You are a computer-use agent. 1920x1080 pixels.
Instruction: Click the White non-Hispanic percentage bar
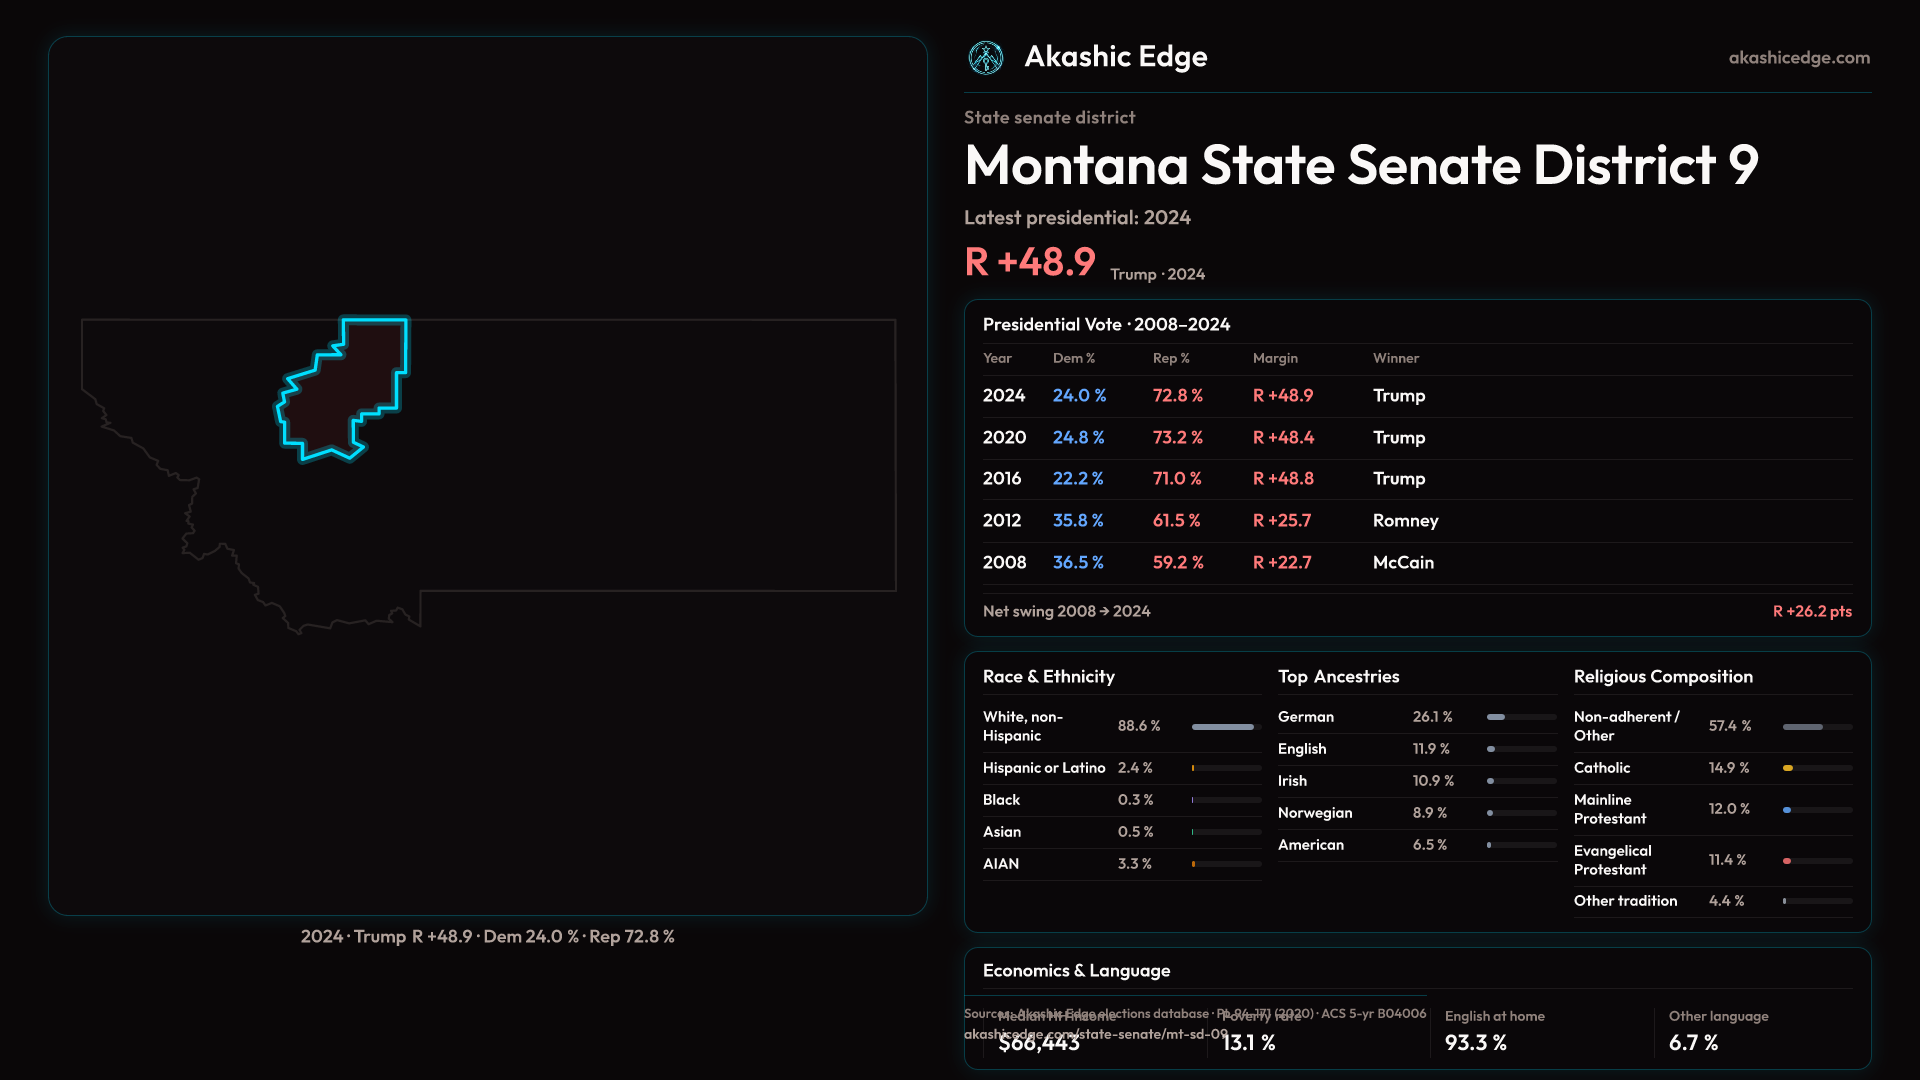click(1224, 727)
